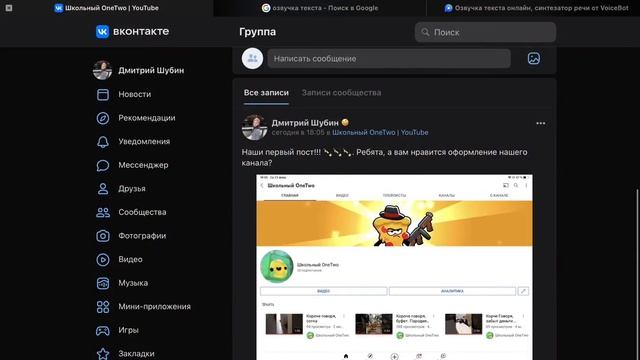Open Игры gamepad icon

click(x=103, y=330)
